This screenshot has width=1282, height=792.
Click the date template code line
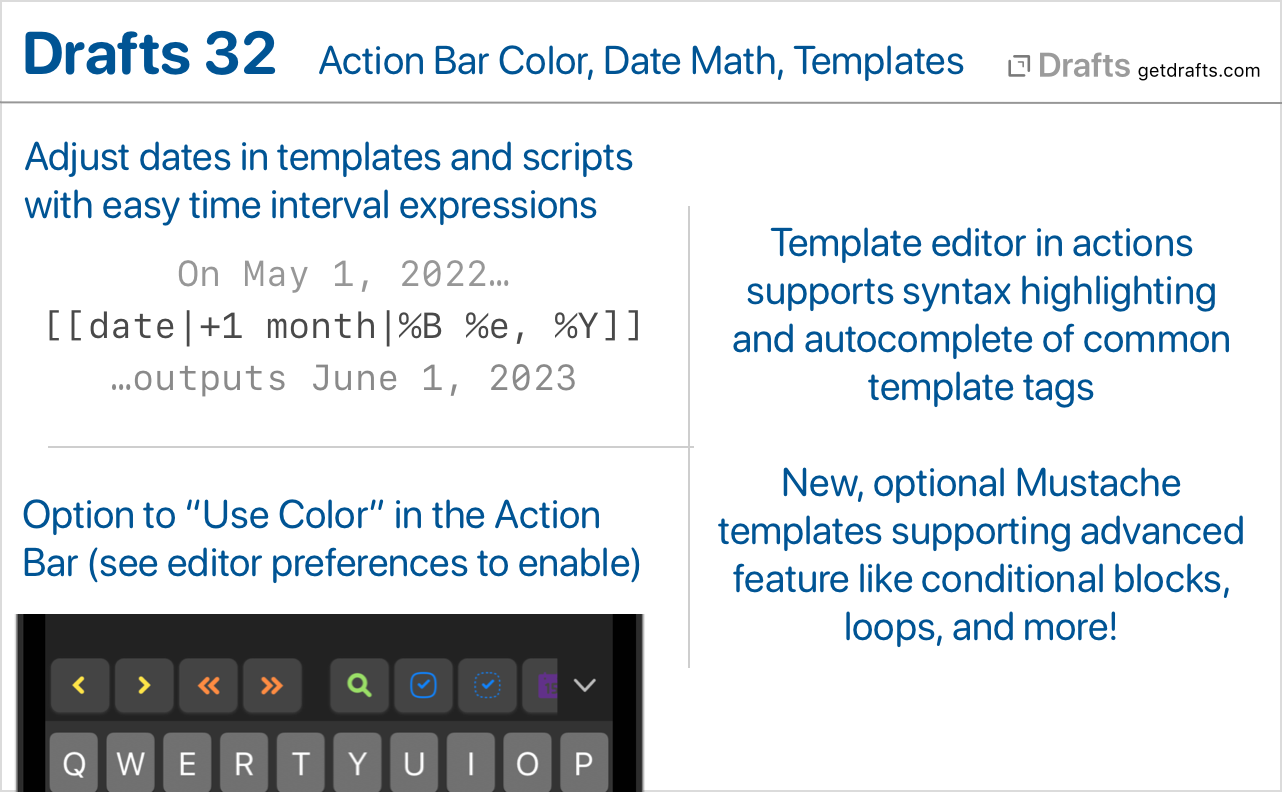[x=344, y=326]
